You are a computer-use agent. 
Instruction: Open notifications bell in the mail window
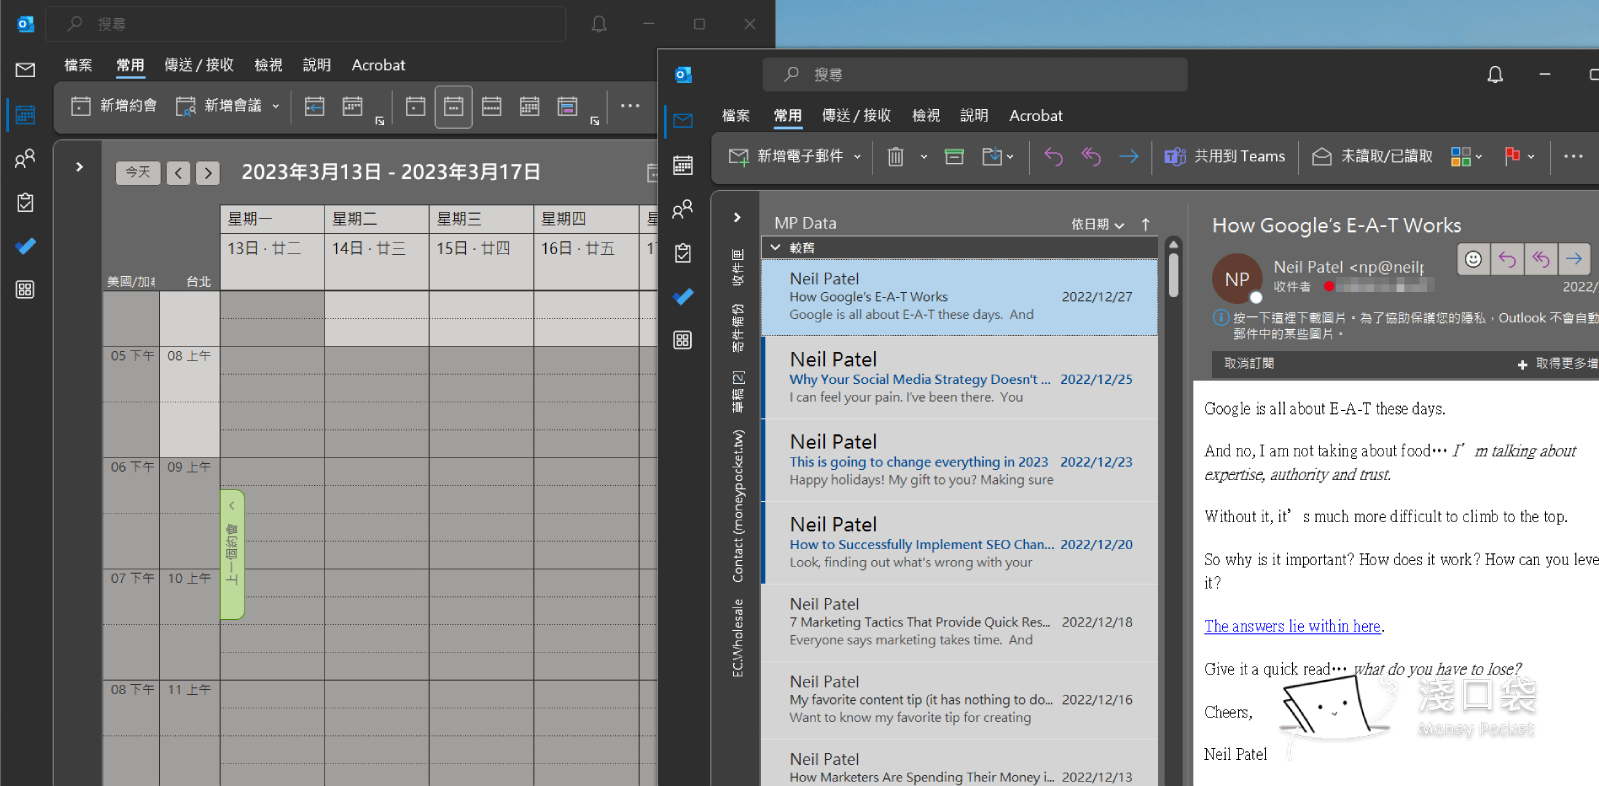[x=1495, y=75]
